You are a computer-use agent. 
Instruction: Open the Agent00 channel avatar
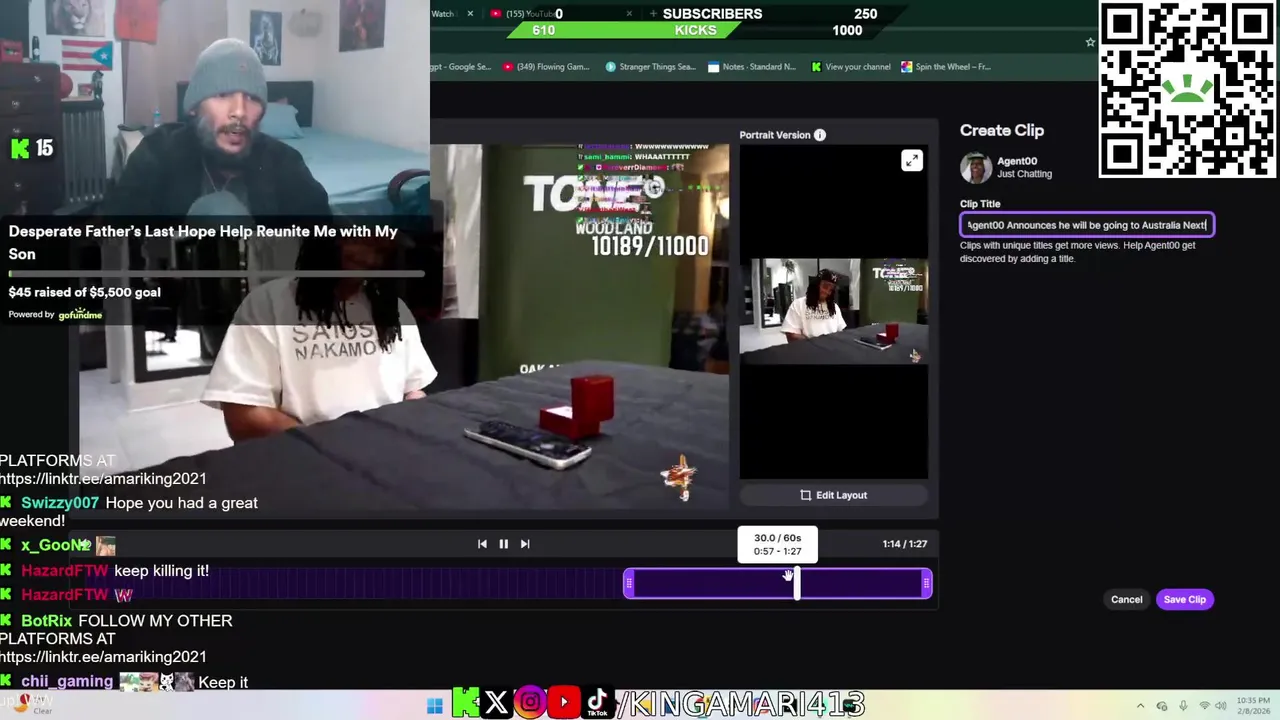click(976, 167)
